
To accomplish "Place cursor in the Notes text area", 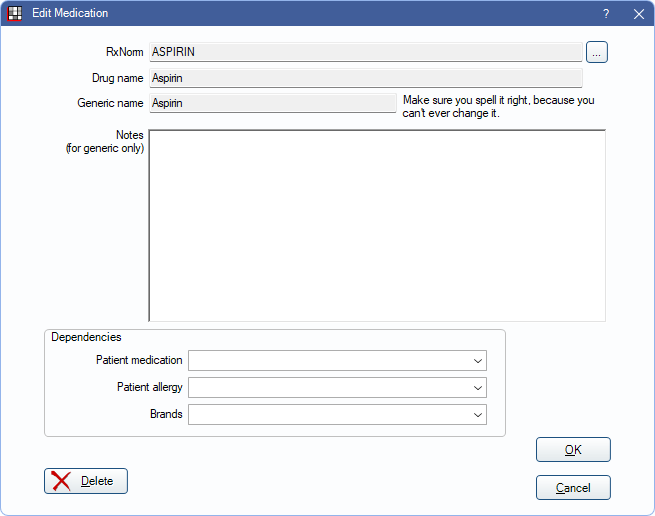I will coord(377,226).
